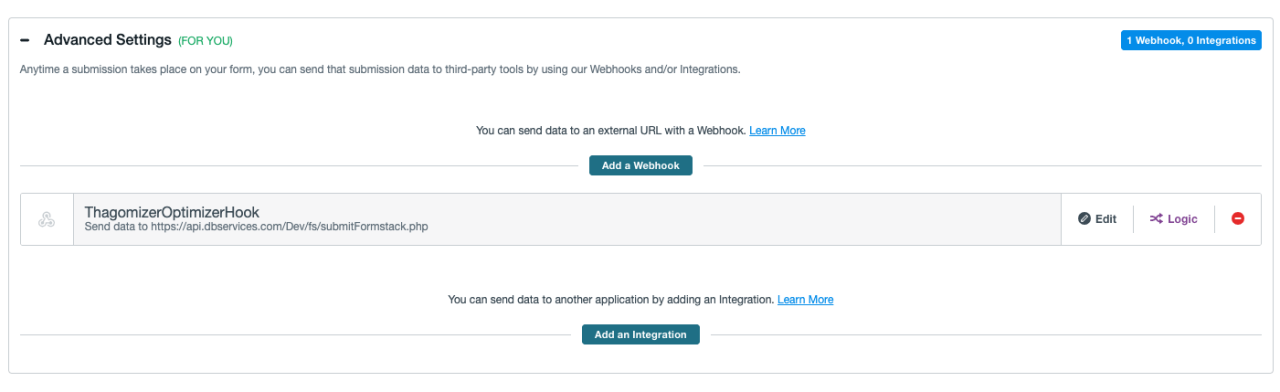Collapse the Advanced Settings section

point(25,40)
